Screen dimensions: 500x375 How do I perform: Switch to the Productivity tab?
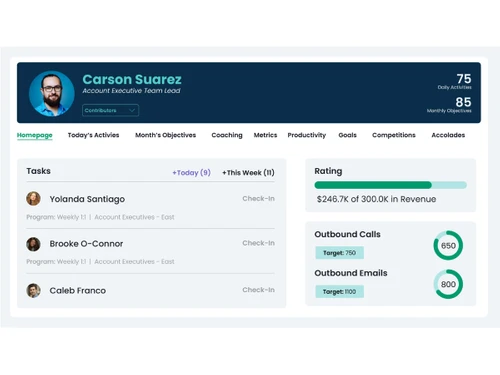point(307,135)
